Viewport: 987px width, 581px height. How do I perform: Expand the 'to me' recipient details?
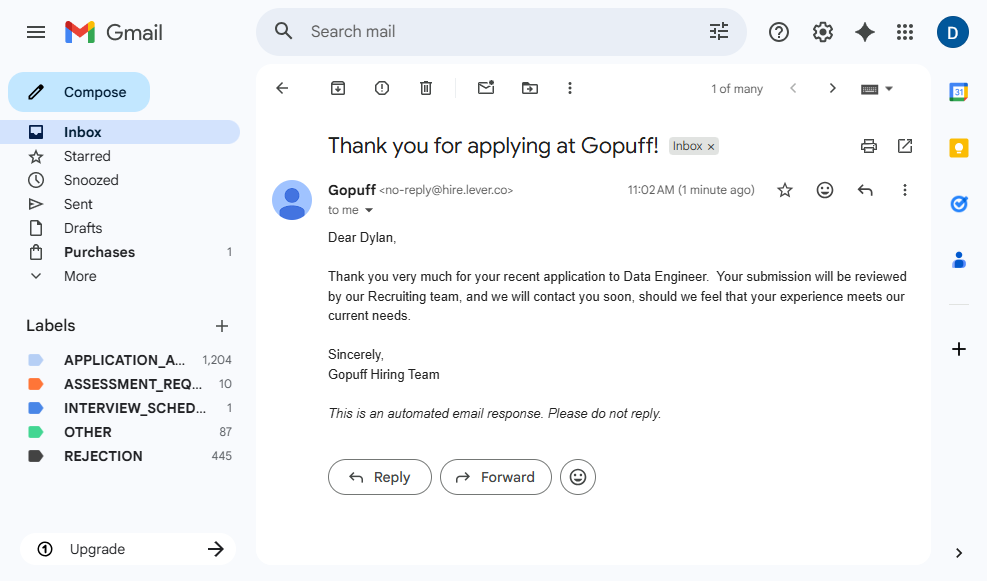(368, 211)
